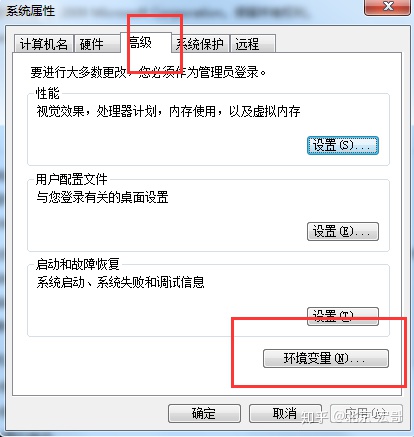Viewport: 414px width, 437px height.
Task: Click the 启动和故障恢复 group heading
Action: (77, 264)
